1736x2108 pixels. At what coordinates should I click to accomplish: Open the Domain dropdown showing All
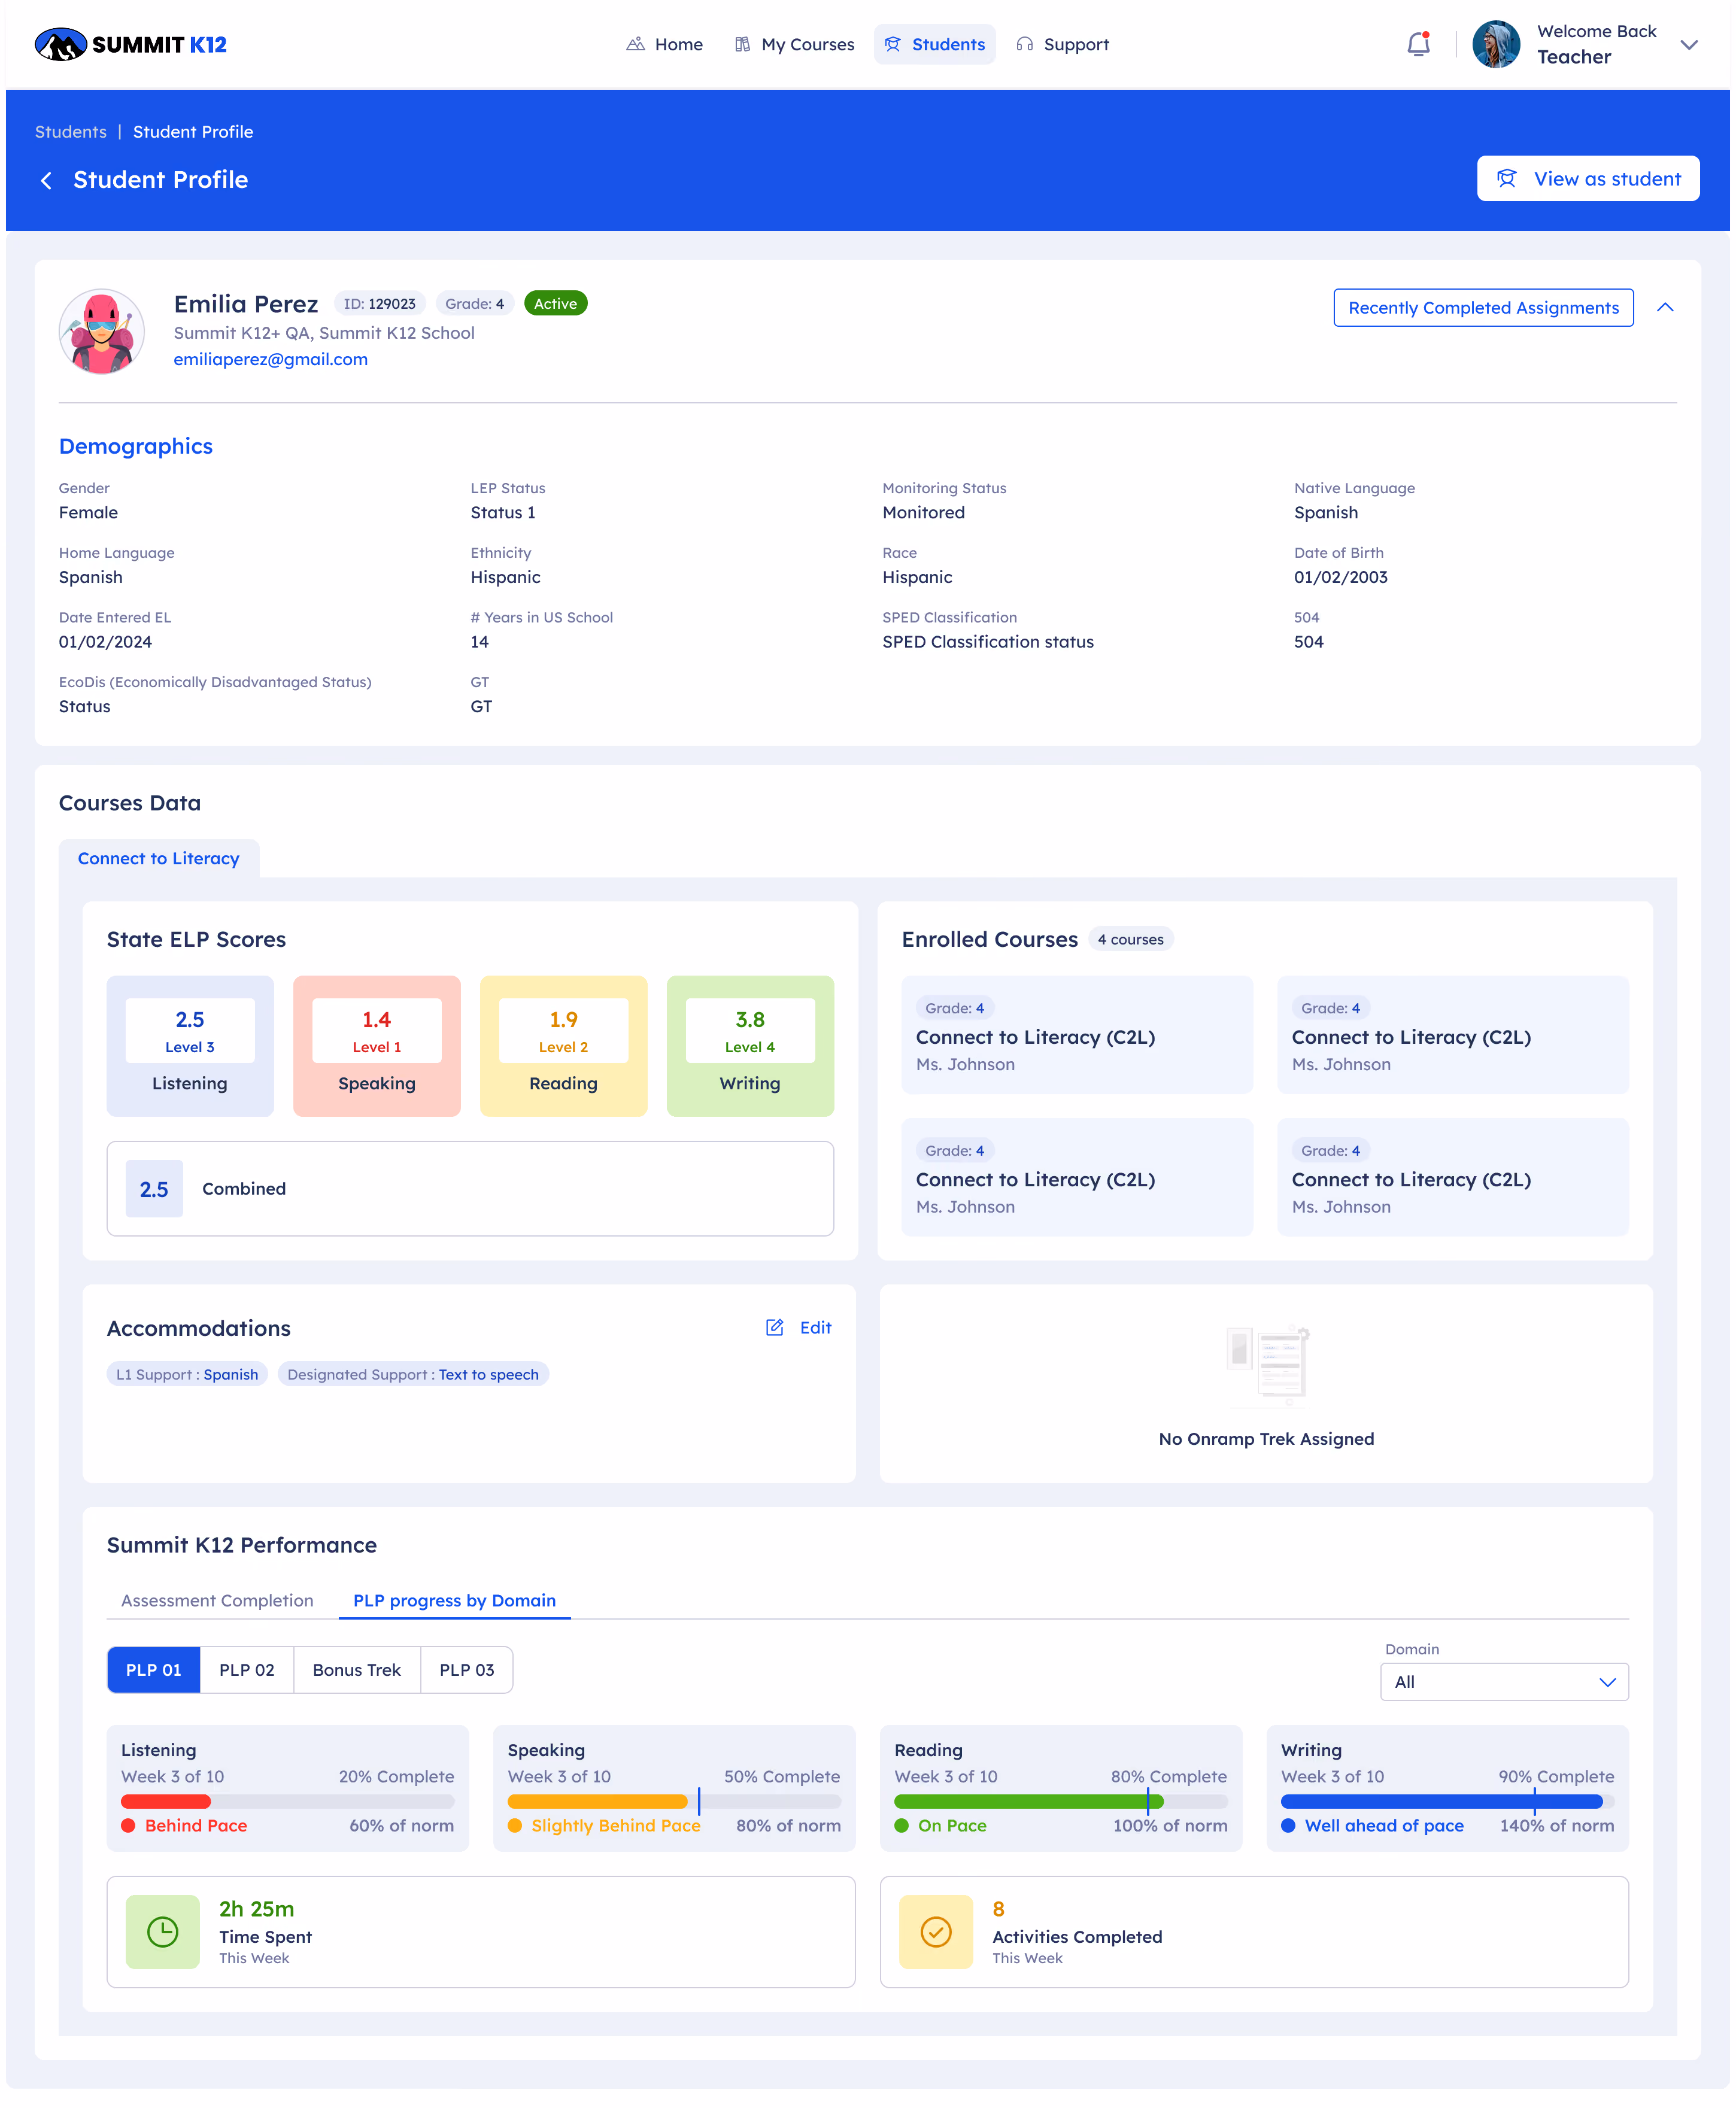(1504, 1681)
